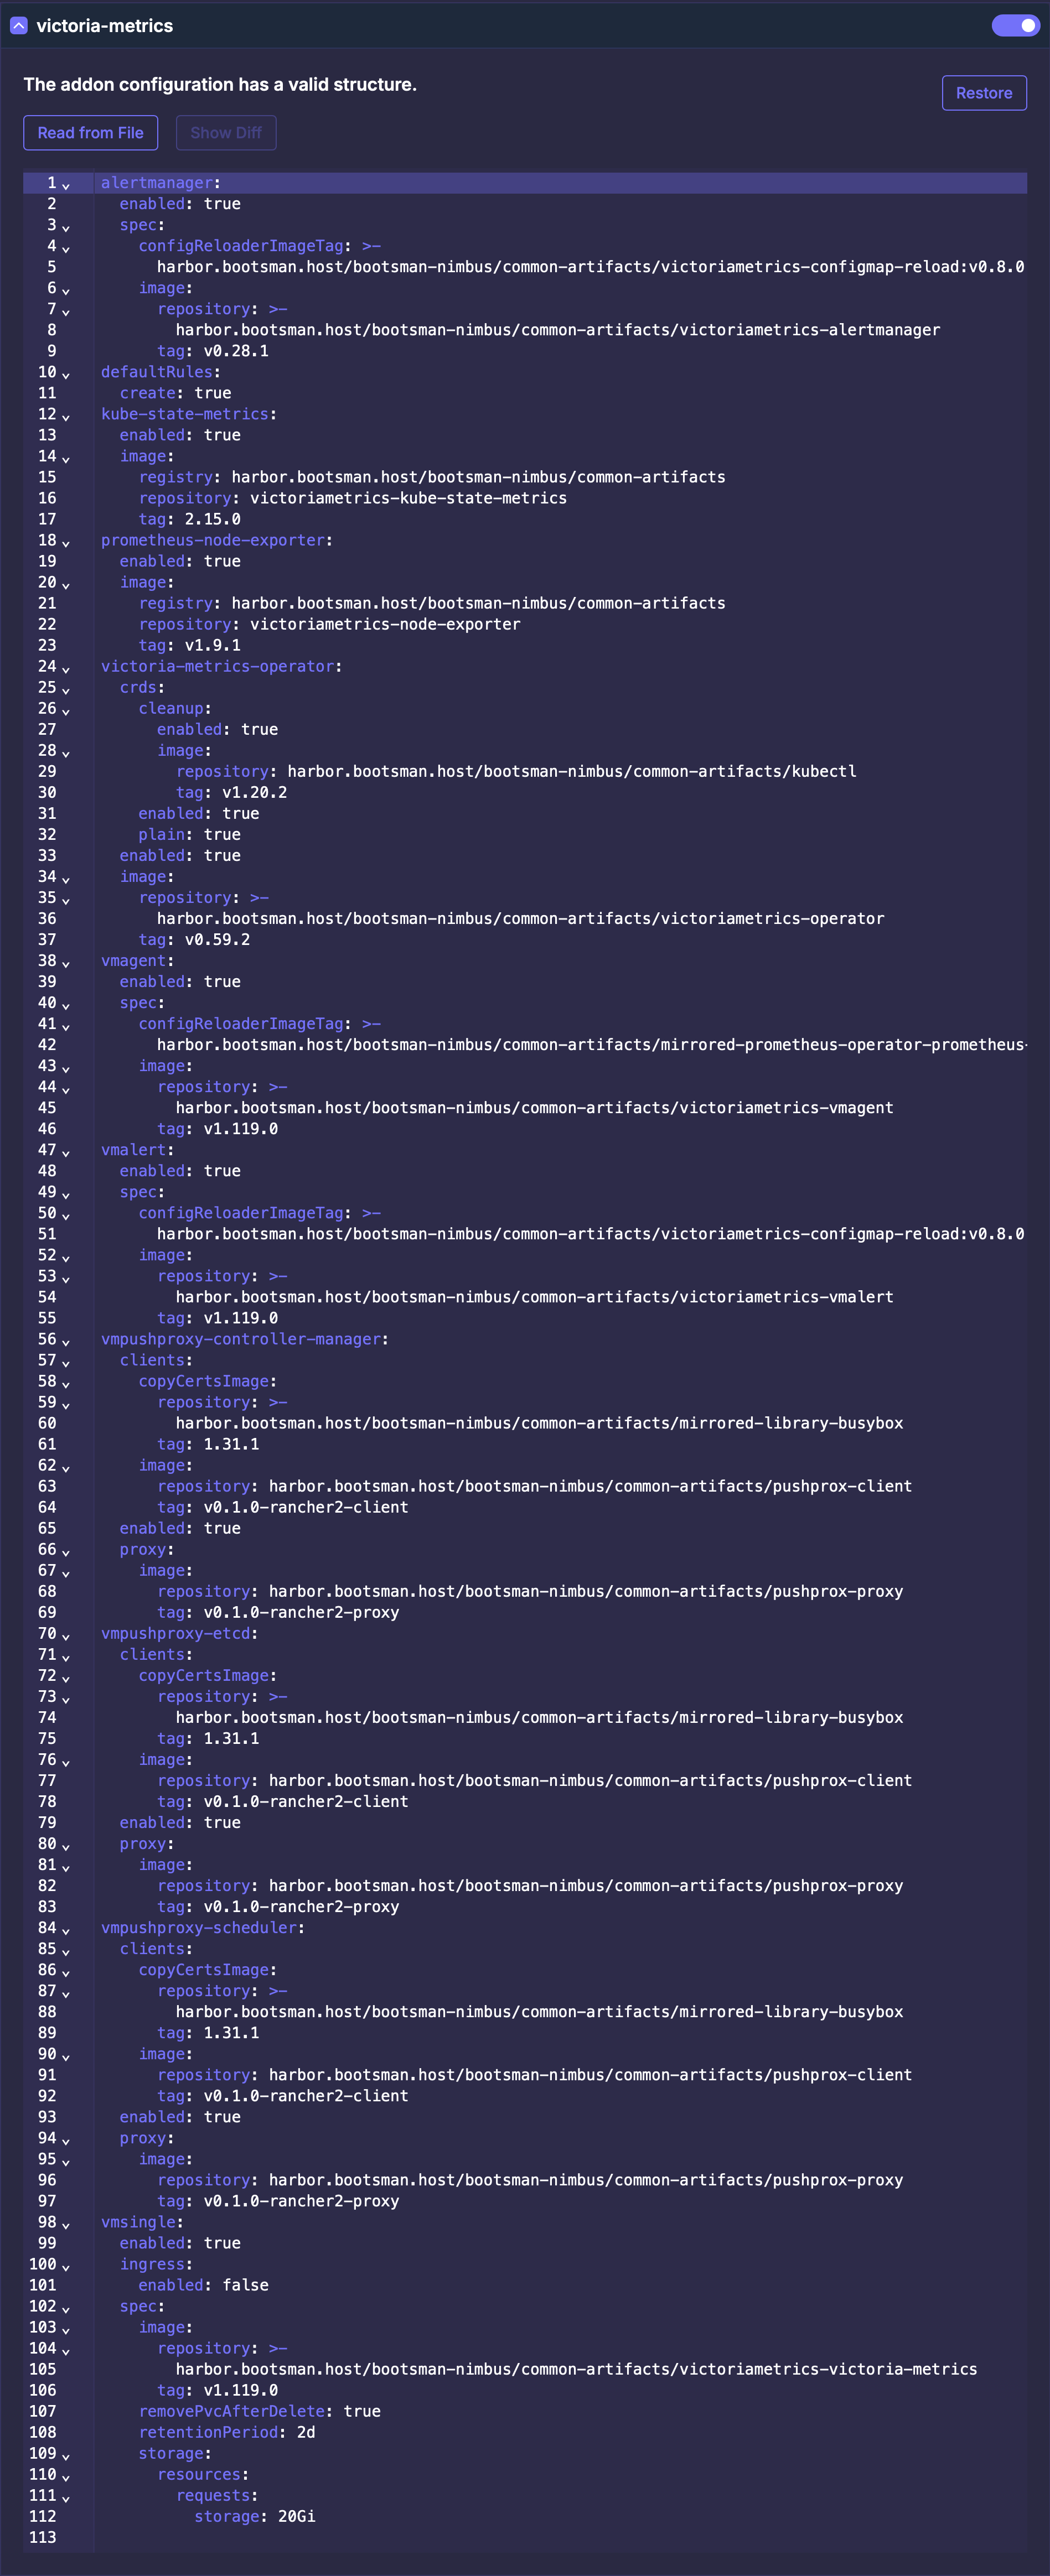The height and width of the screenshot is (2576, 1050).
Task: Collapse vmpushproxy-scheduler section at line 84
Action: coord(66,1929)
